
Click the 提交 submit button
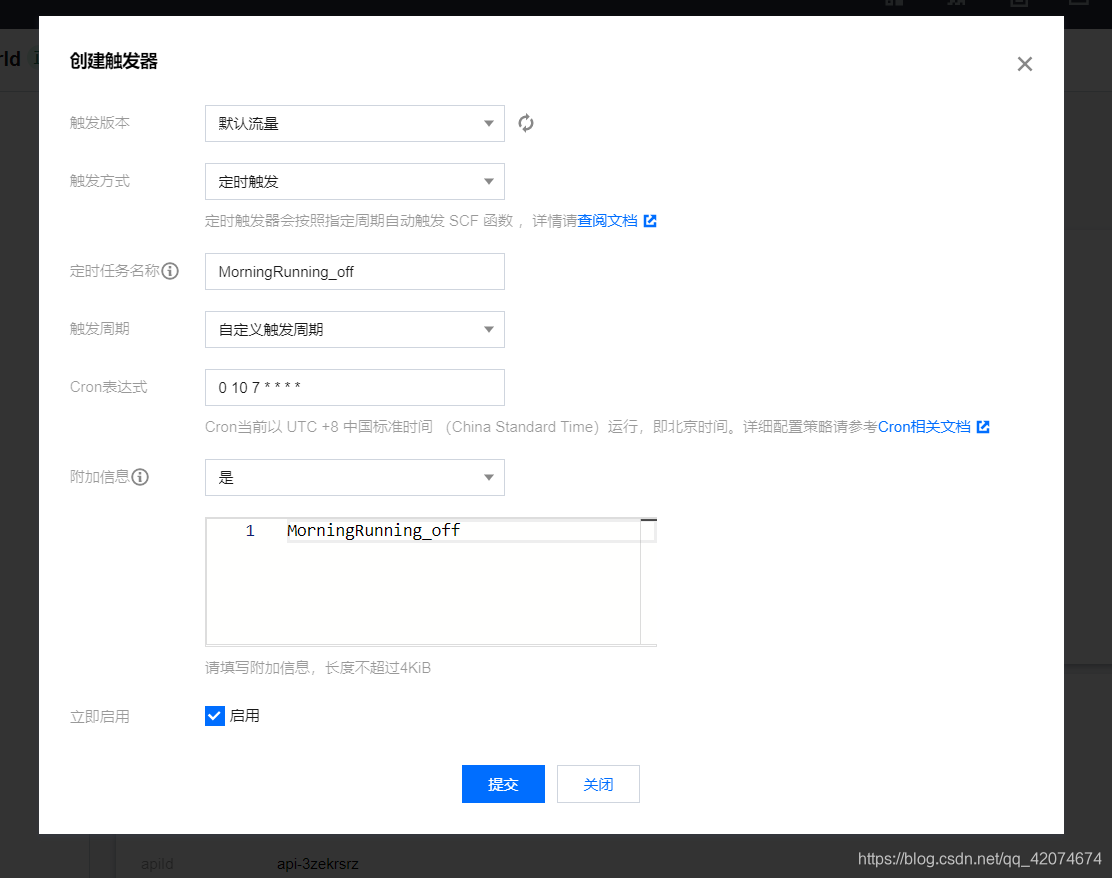tap(503, 784)
